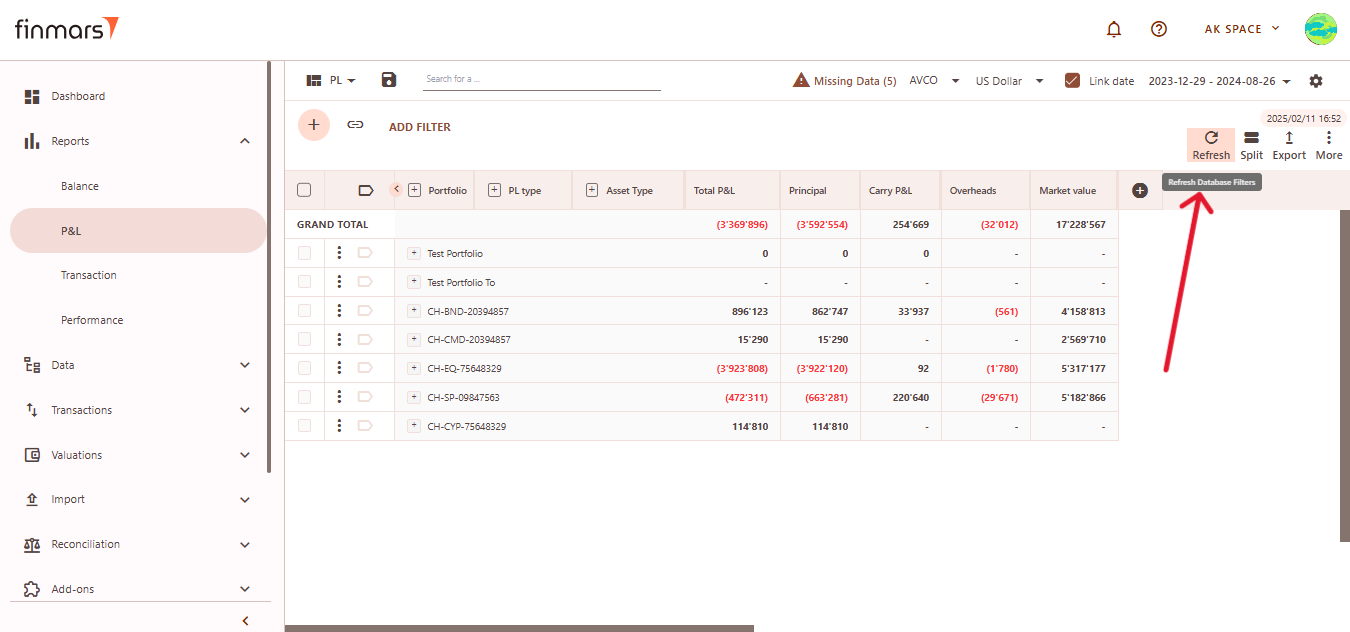Image resolution: width=1350 pixels, height=632 pixels.
Task: Open the notifications bell icon
Action: (x=1114, y=29)
